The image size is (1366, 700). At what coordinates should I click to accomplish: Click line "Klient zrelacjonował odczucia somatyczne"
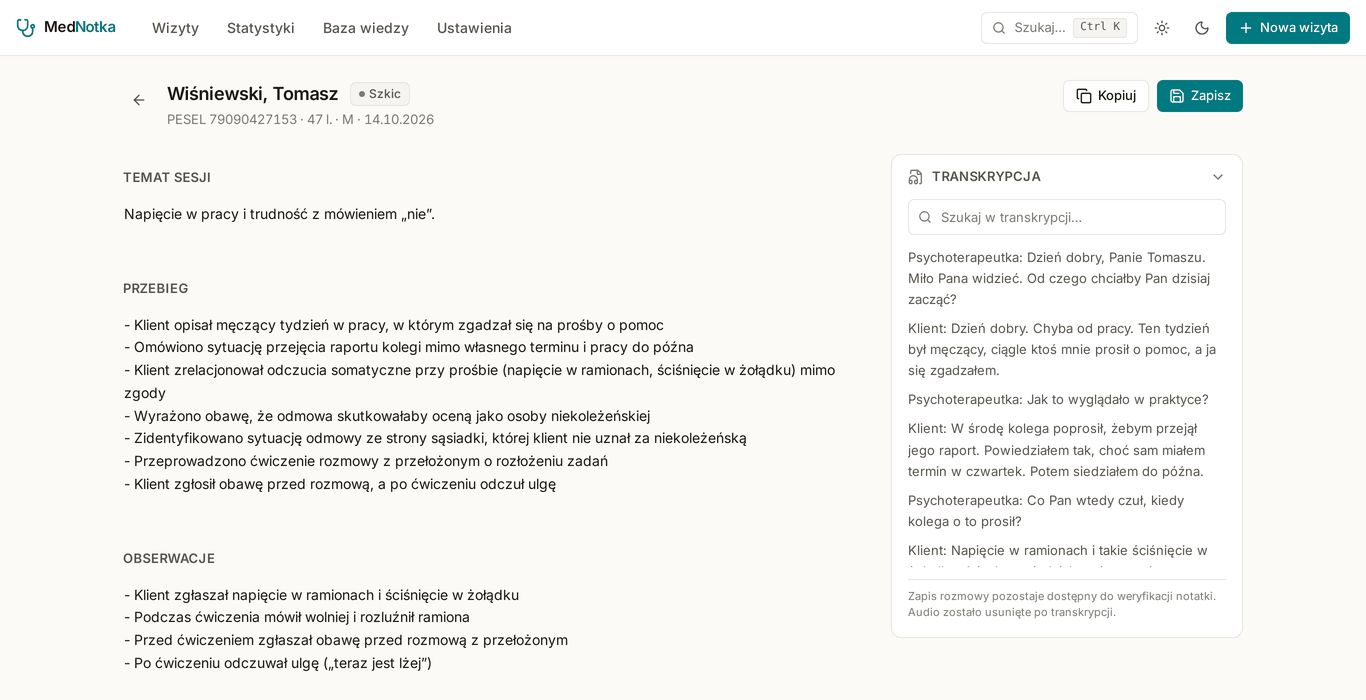(x=480, y=381)
